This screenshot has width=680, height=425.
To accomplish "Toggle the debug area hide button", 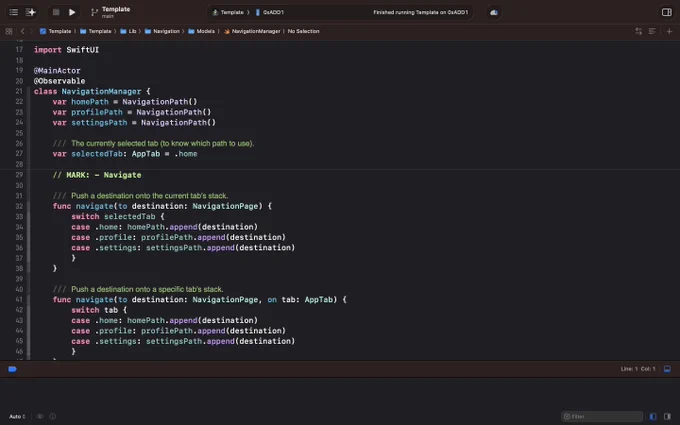I will (667, 369).
